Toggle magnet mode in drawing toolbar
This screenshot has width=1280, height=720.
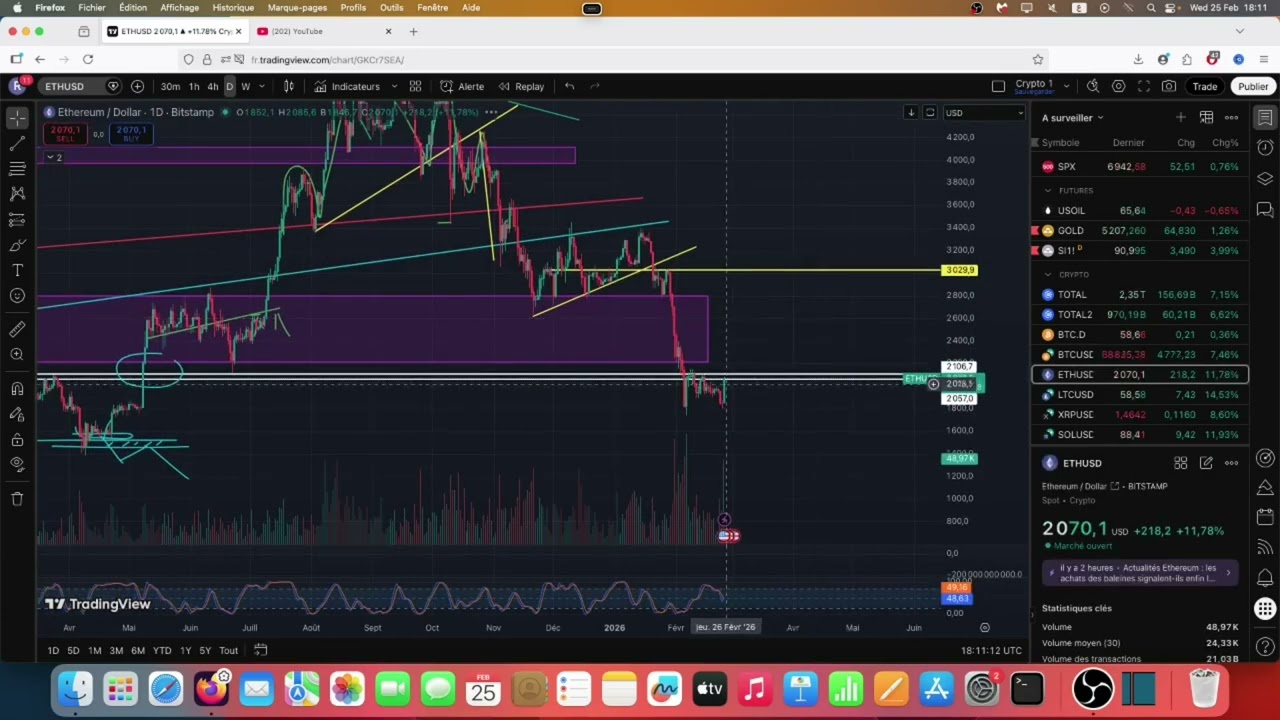(17, 389)
